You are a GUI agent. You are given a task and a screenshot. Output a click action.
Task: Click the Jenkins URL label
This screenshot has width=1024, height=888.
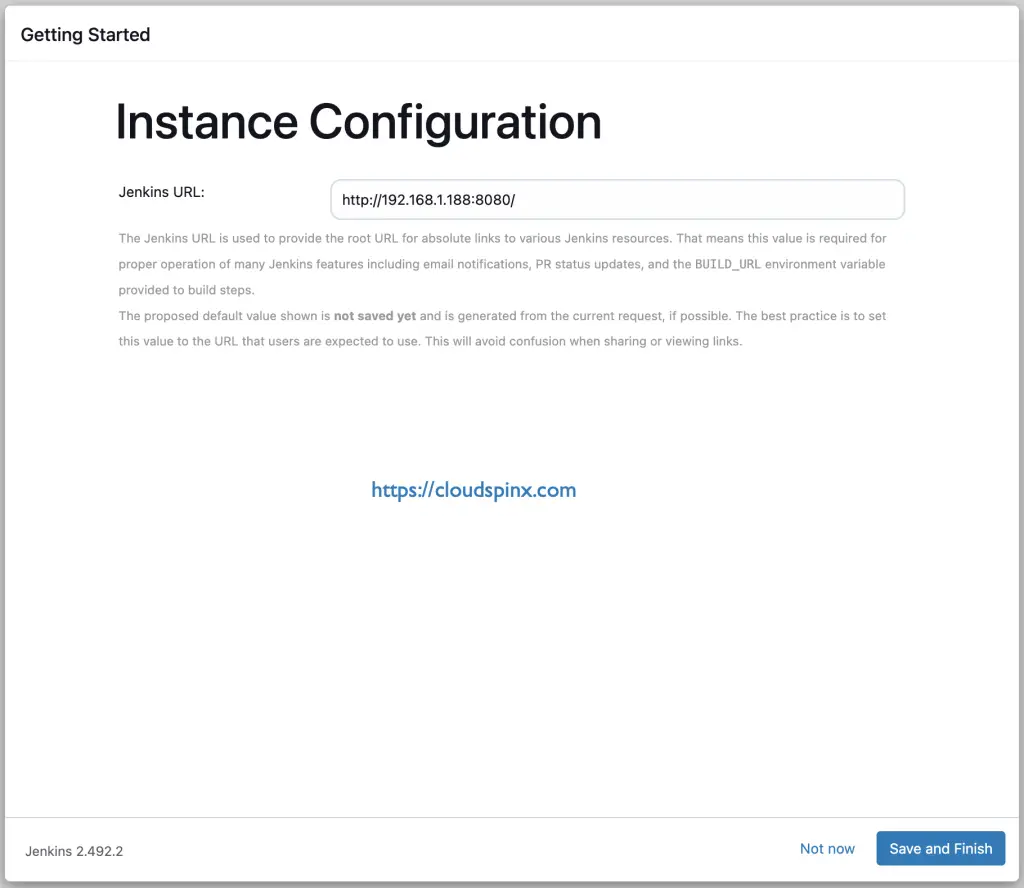(160, 191)
